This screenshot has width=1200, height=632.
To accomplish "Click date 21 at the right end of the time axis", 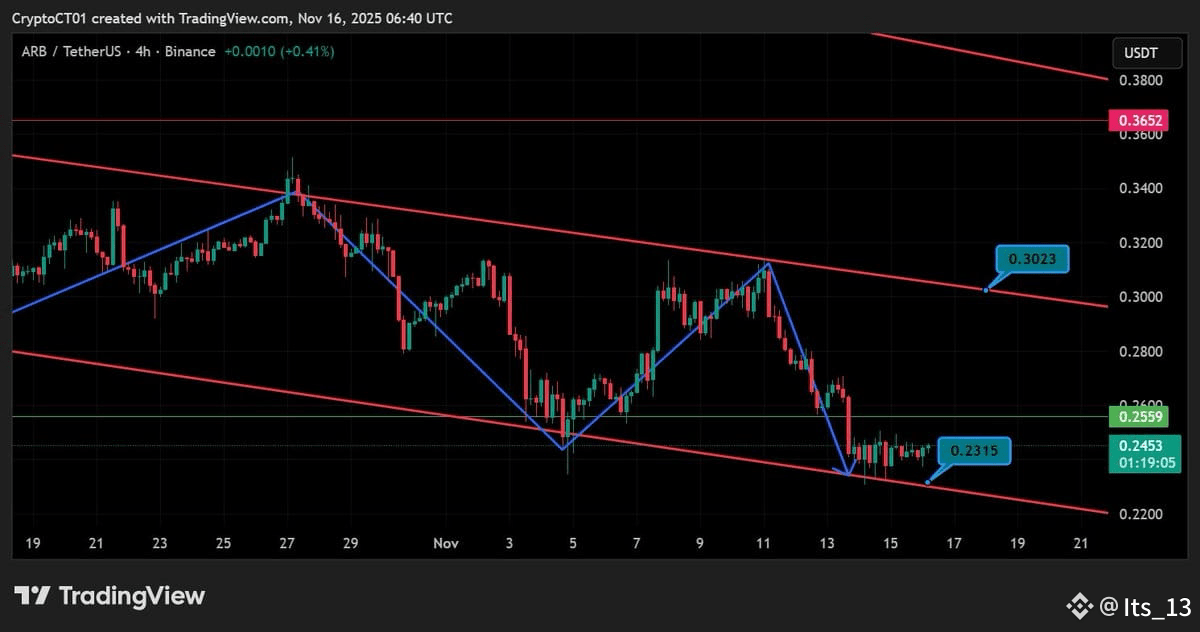I will pos(1080,543).
